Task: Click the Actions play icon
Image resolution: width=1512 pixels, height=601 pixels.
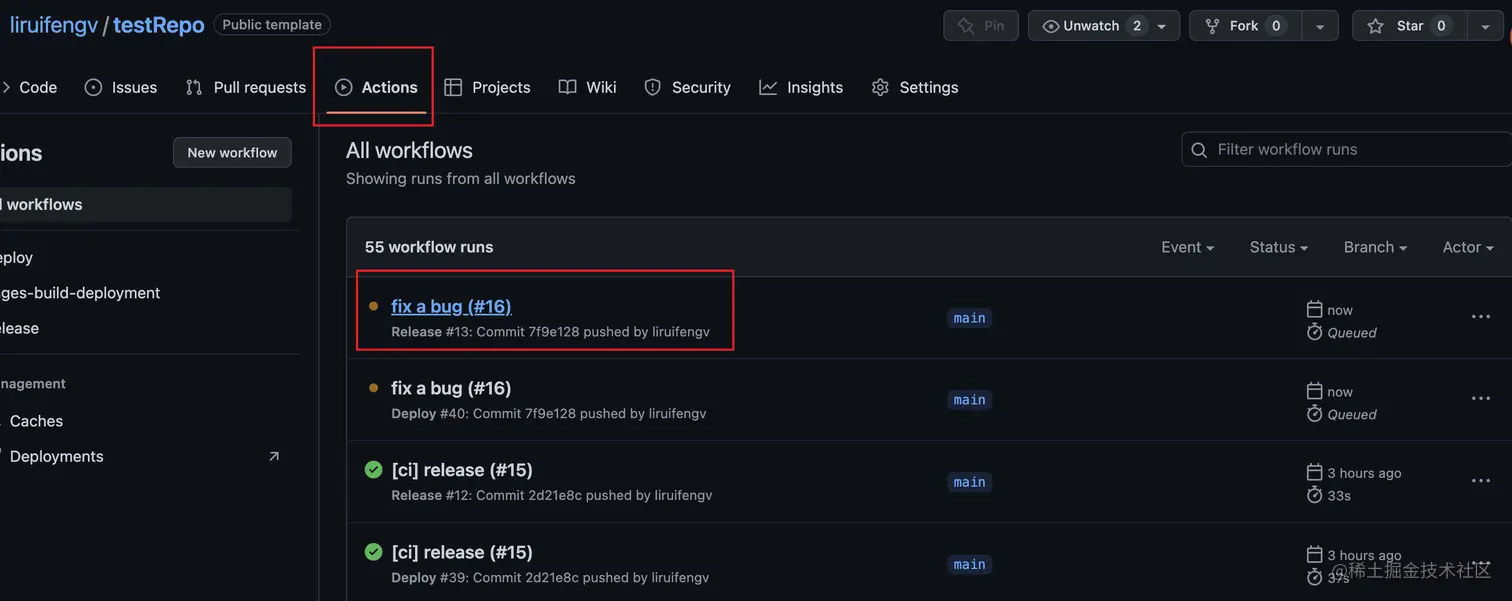Action: pyautogui.click(x=344, y=87)
